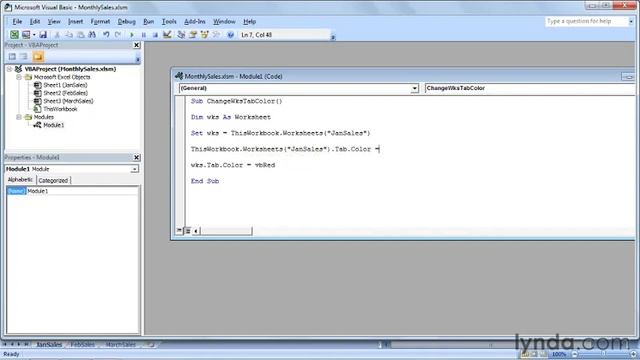Open the Tools menu
Viewport: 640px width, 360px height.
pos(169,21)
